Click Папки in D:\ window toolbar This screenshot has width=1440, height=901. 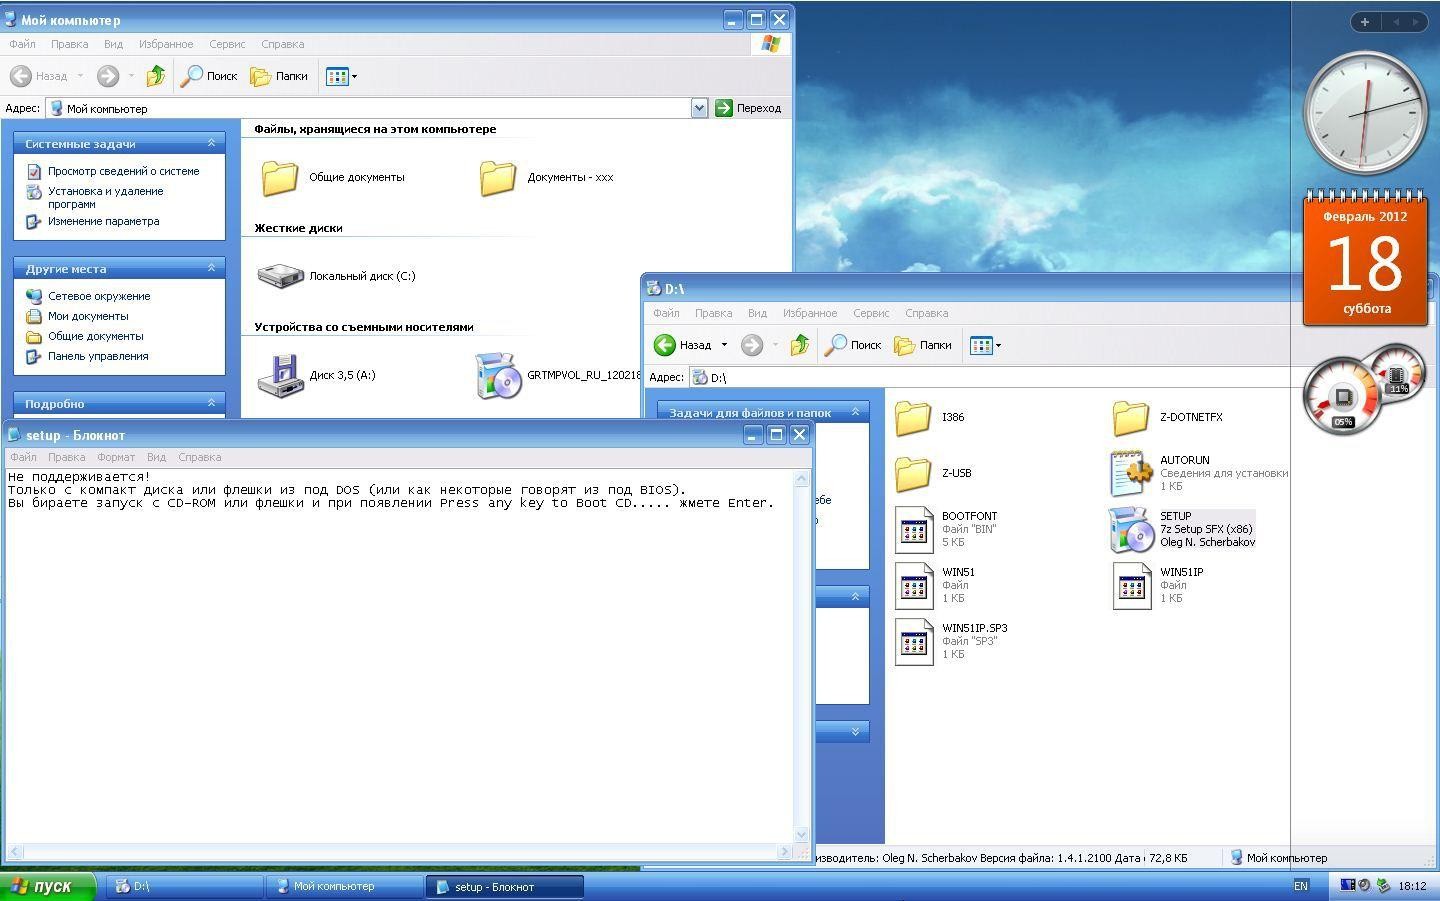pyautogui.click(x=923, y=345)
